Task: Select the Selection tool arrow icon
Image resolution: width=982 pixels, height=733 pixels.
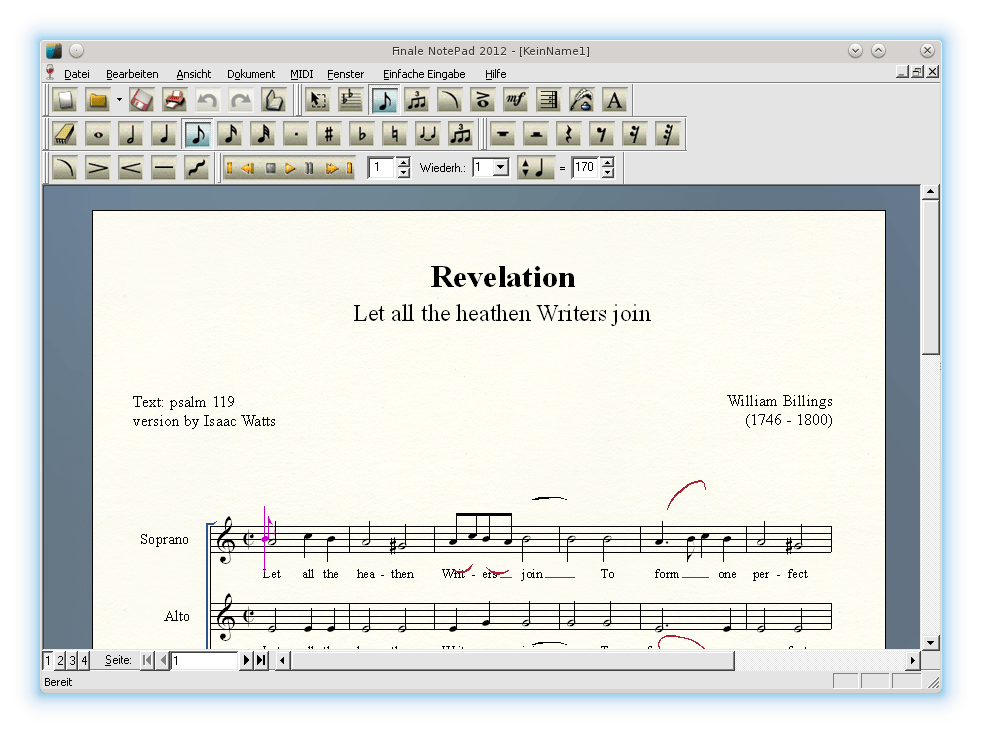Action: (319, 100)
